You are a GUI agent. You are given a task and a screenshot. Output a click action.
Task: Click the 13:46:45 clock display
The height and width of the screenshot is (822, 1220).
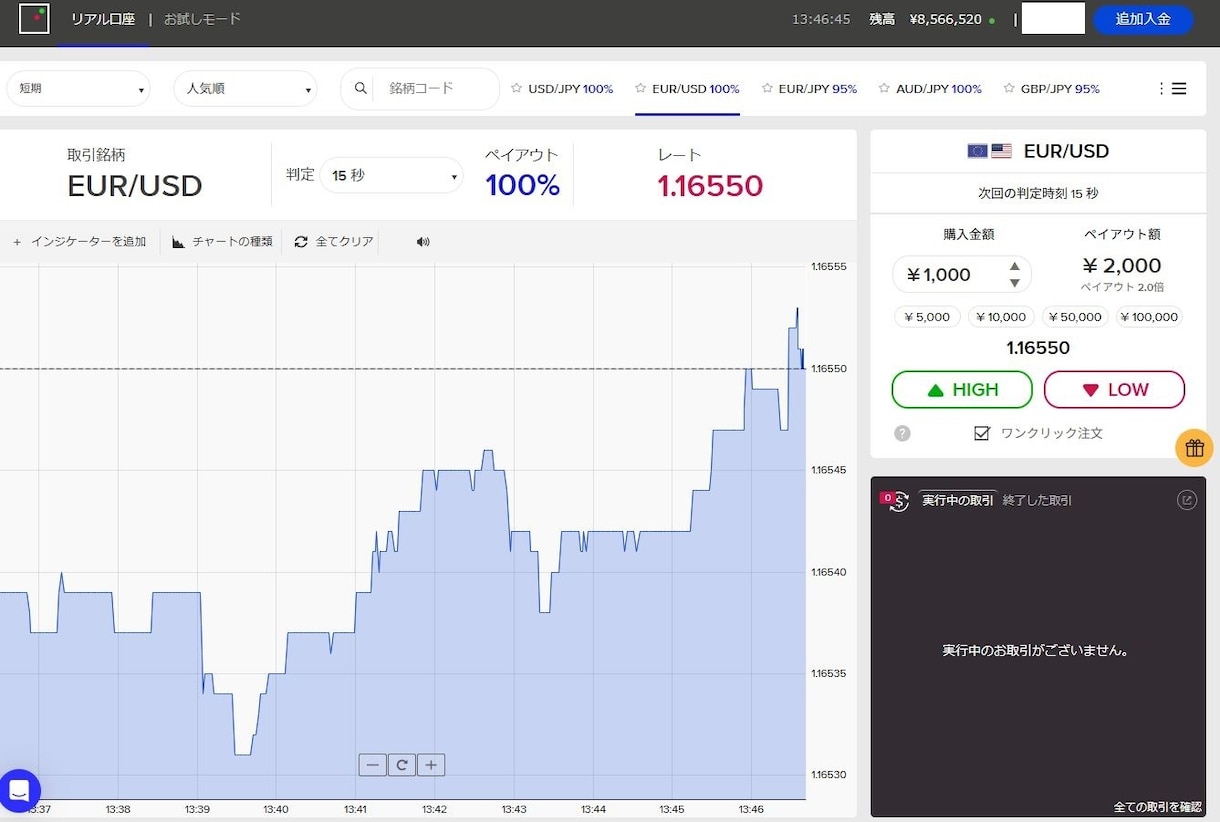click(x=821, y=19)
